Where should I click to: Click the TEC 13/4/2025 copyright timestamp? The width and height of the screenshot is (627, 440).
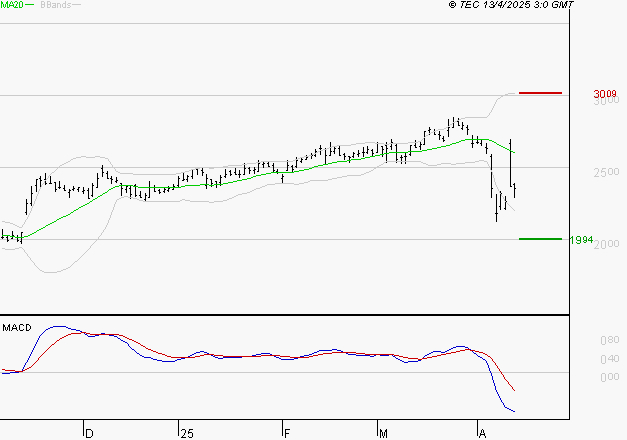pyautogui.click(x=511, y=5)
